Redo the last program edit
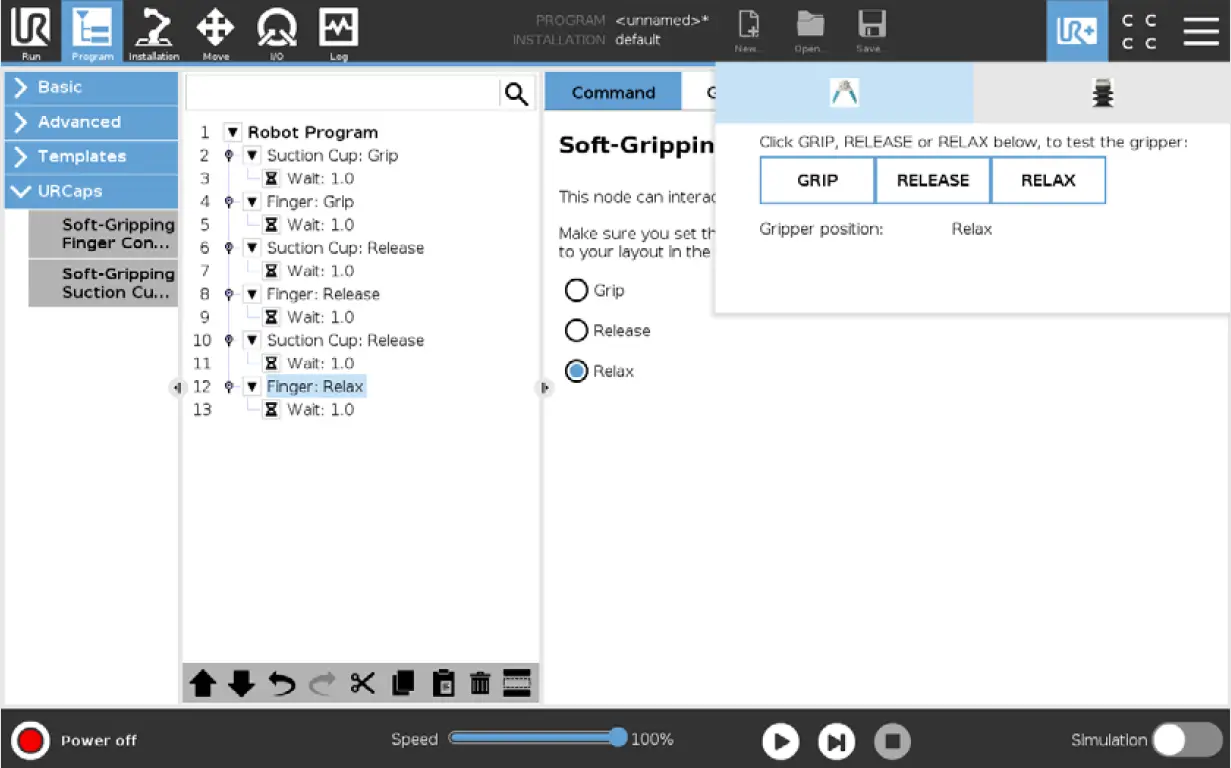Image resolution: width=1231 pixels, height=768 pixels. click(x=322, y=684)
